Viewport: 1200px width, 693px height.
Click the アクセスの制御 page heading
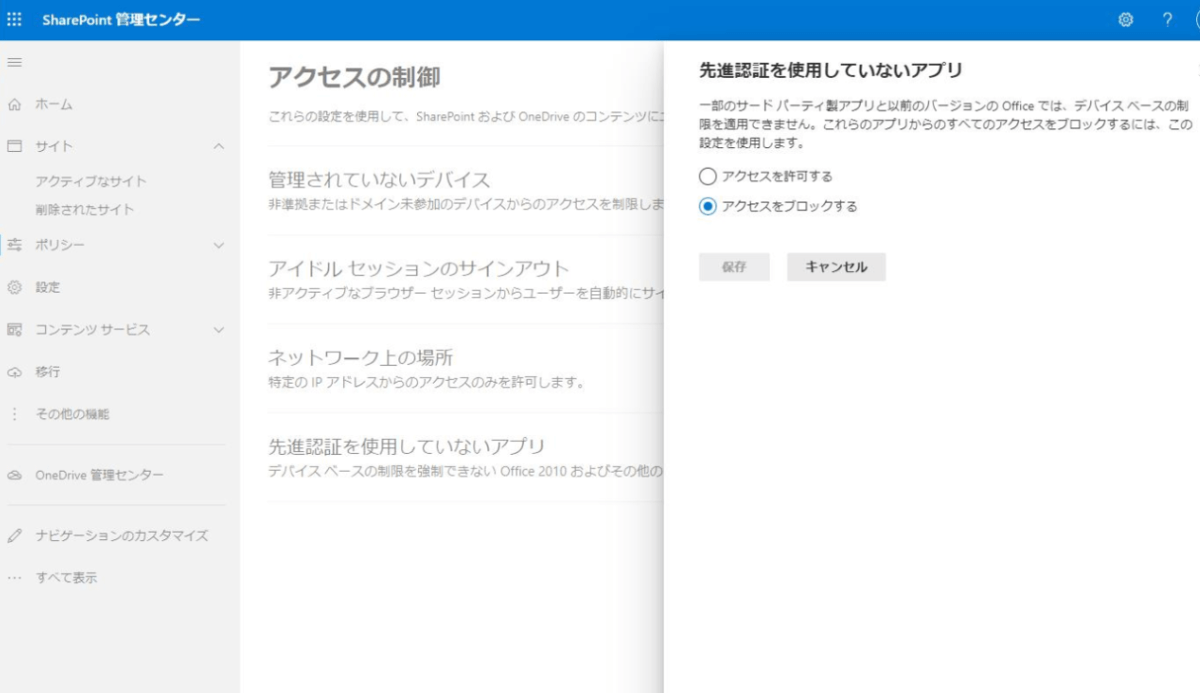pos(354,76)
